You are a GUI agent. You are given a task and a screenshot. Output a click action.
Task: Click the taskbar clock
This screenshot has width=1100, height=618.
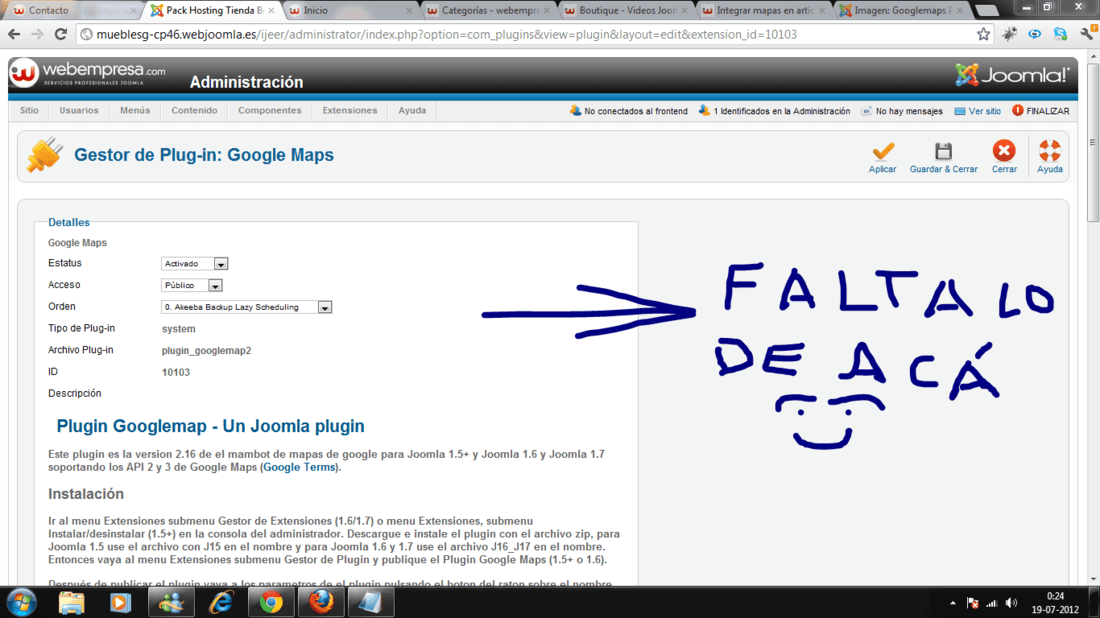pos(1055,603)
